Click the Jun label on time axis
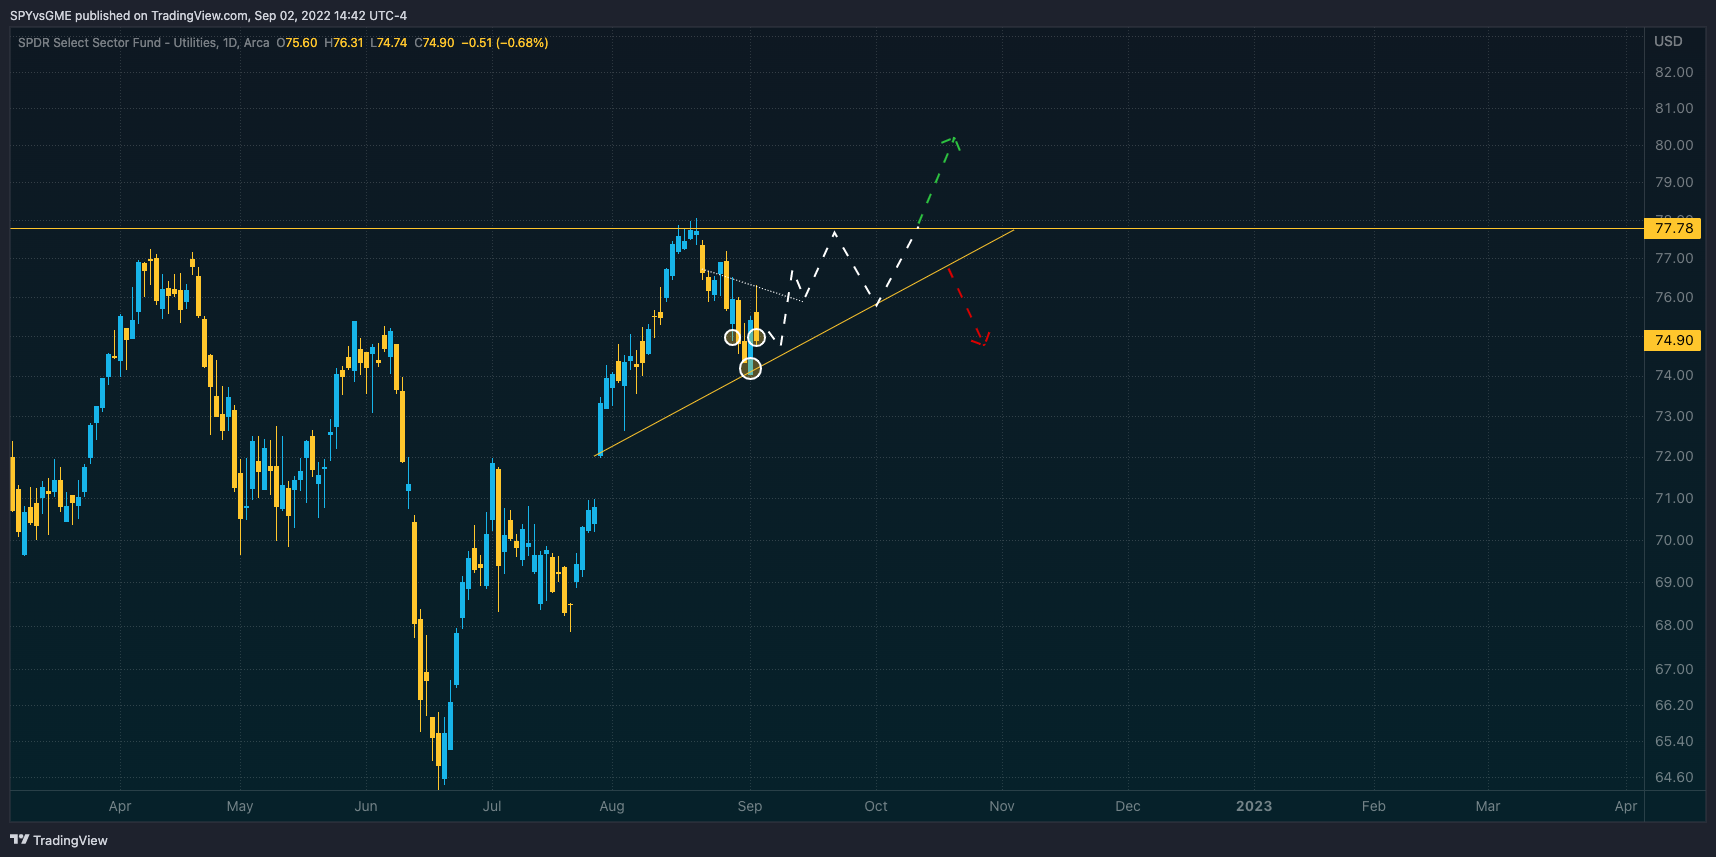This screenshot has width=1716, height=857. coord(366,806)
